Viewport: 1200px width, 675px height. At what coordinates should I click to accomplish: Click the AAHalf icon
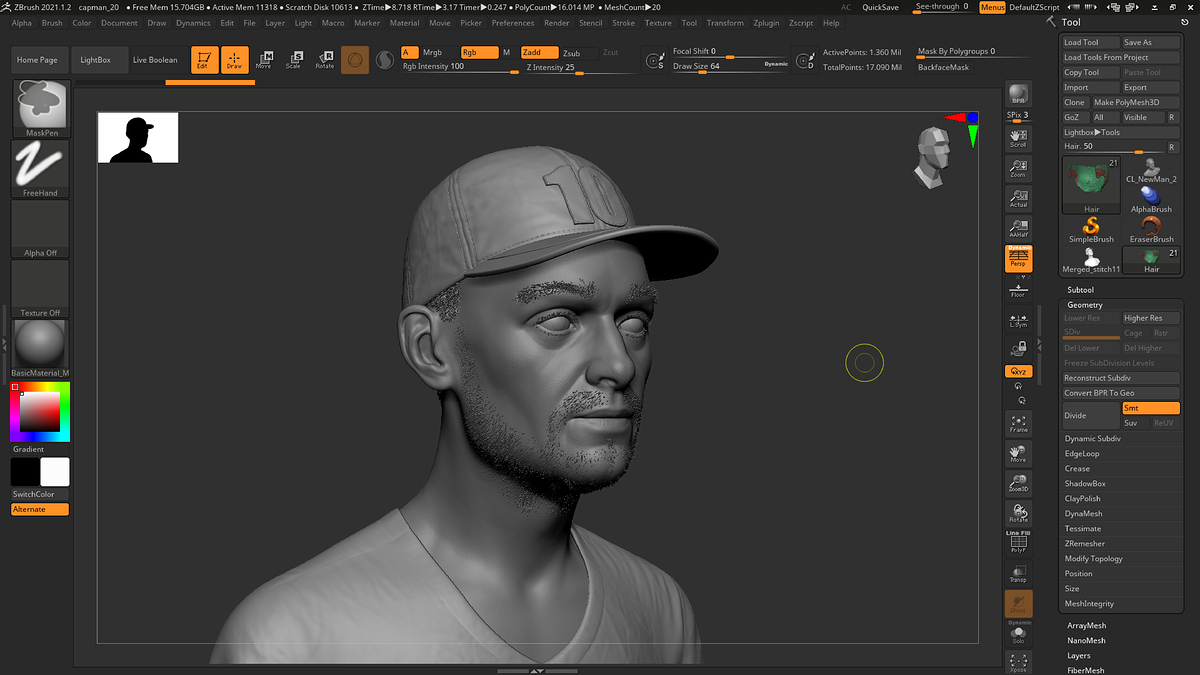coord(1018,229)
